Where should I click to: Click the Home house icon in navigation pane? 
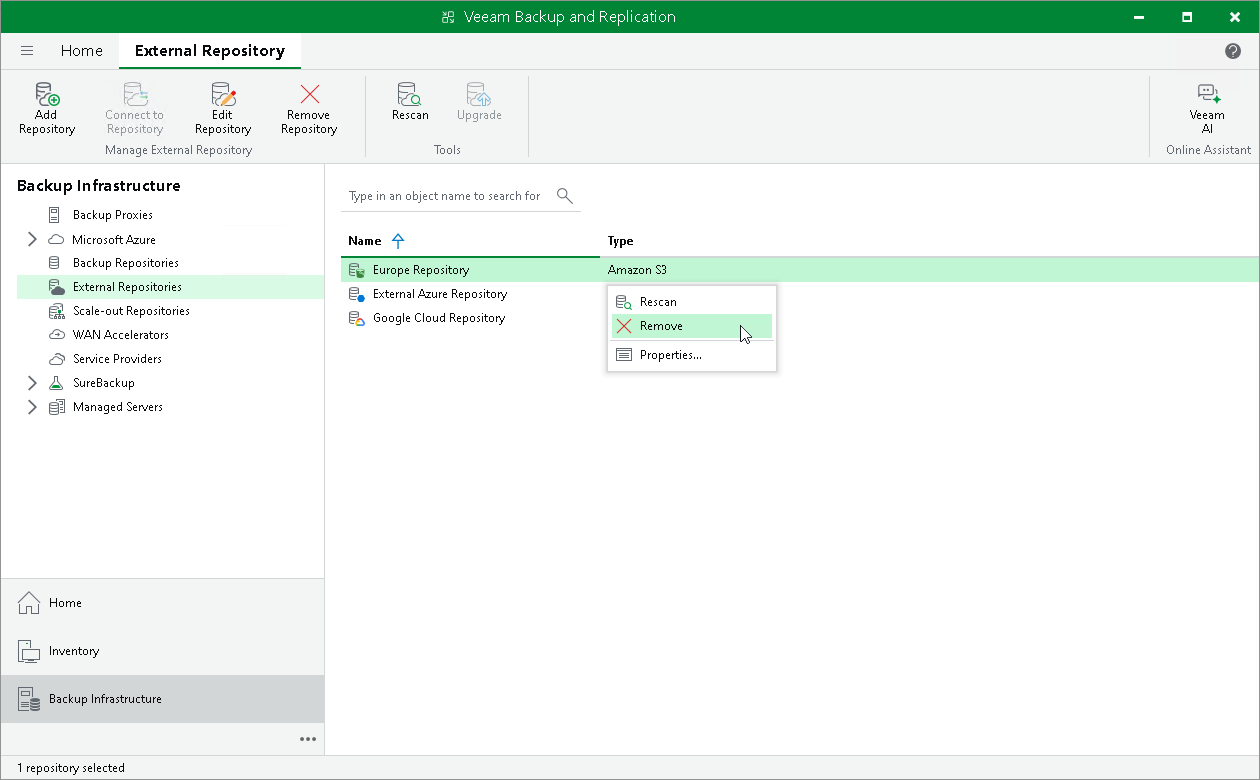pyautogui.click(x=29, y=603)
